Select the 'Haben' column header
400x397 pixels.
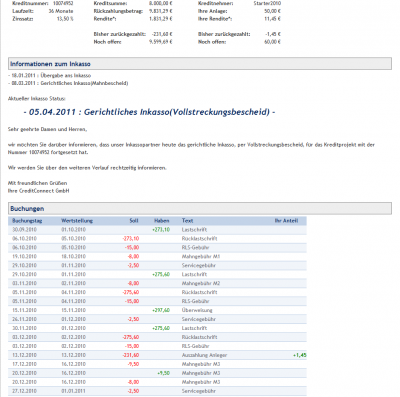(x=162, y=221)
